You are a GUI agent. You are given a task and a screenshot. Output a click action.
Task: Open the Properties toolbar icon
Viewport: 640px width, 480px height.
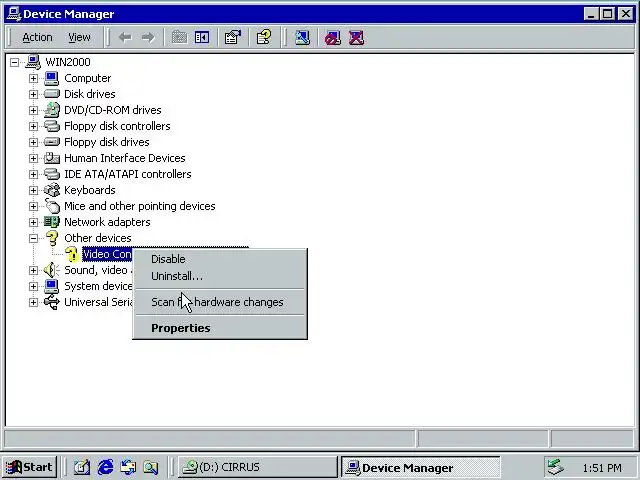click(233, 38)
